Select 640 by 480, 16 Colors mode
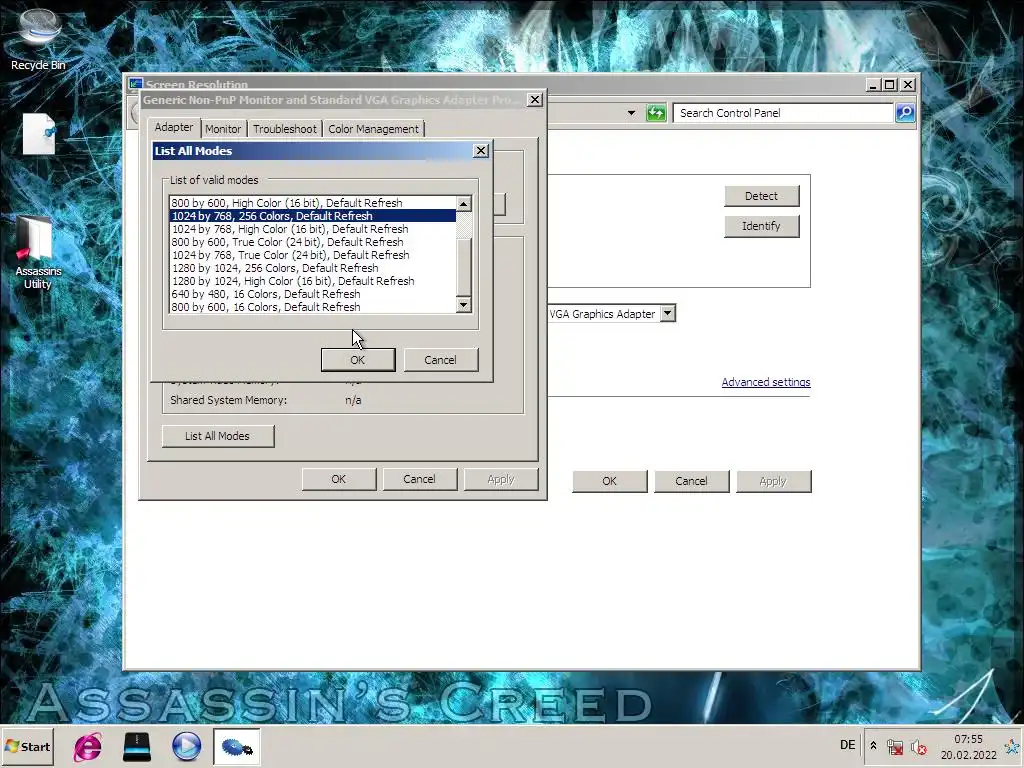Viewport: 1024px width, 768px height. (x=313, y=294)
